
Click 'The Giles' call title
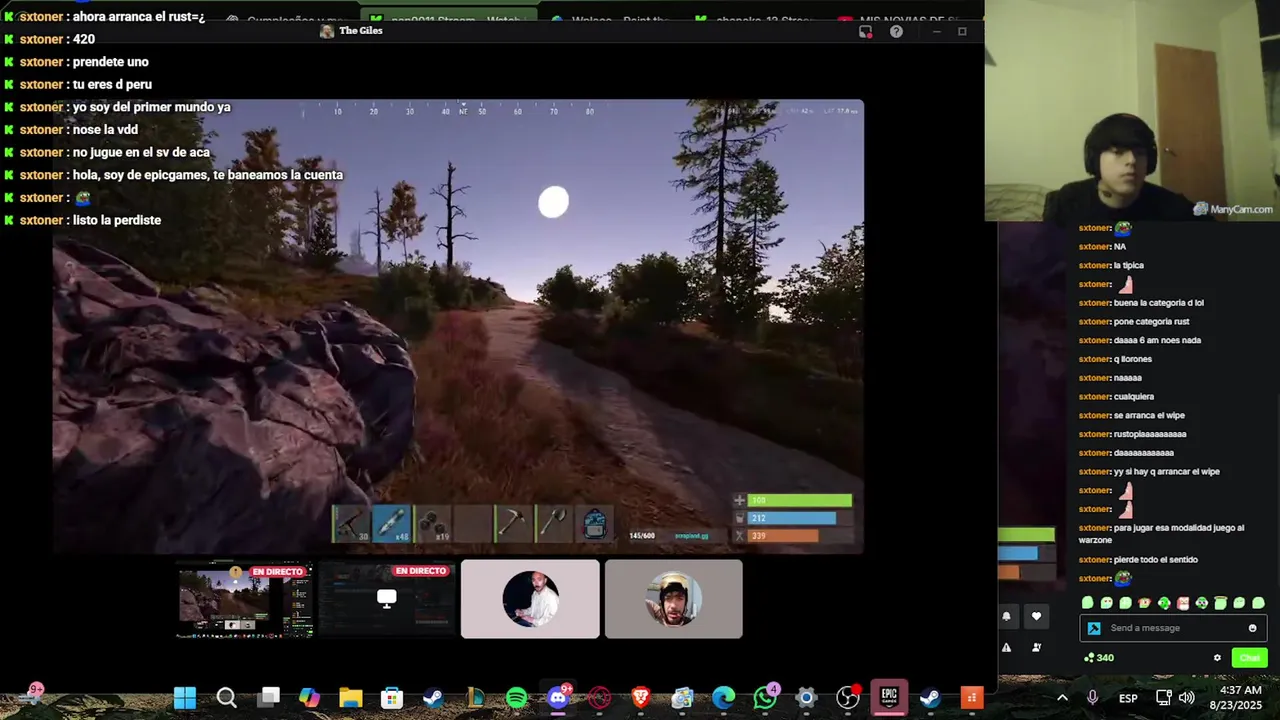point(361,31)
